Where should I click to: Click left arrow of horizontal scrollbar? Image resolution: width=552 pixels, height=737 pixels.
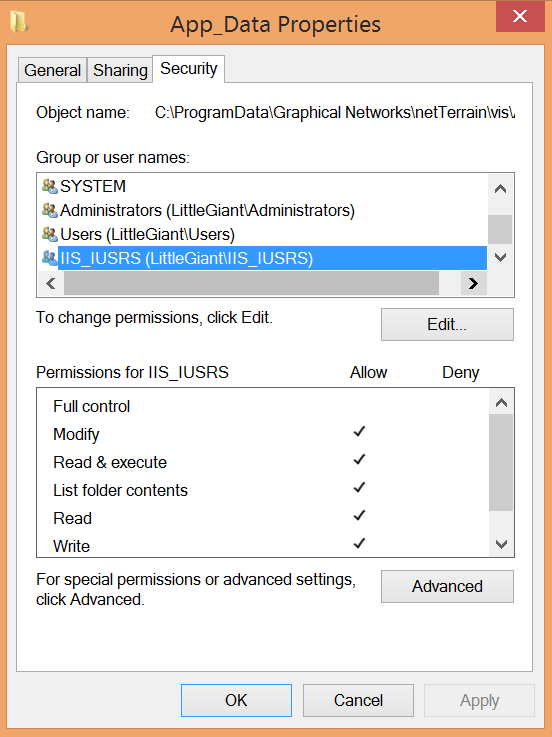click(51, 283)
